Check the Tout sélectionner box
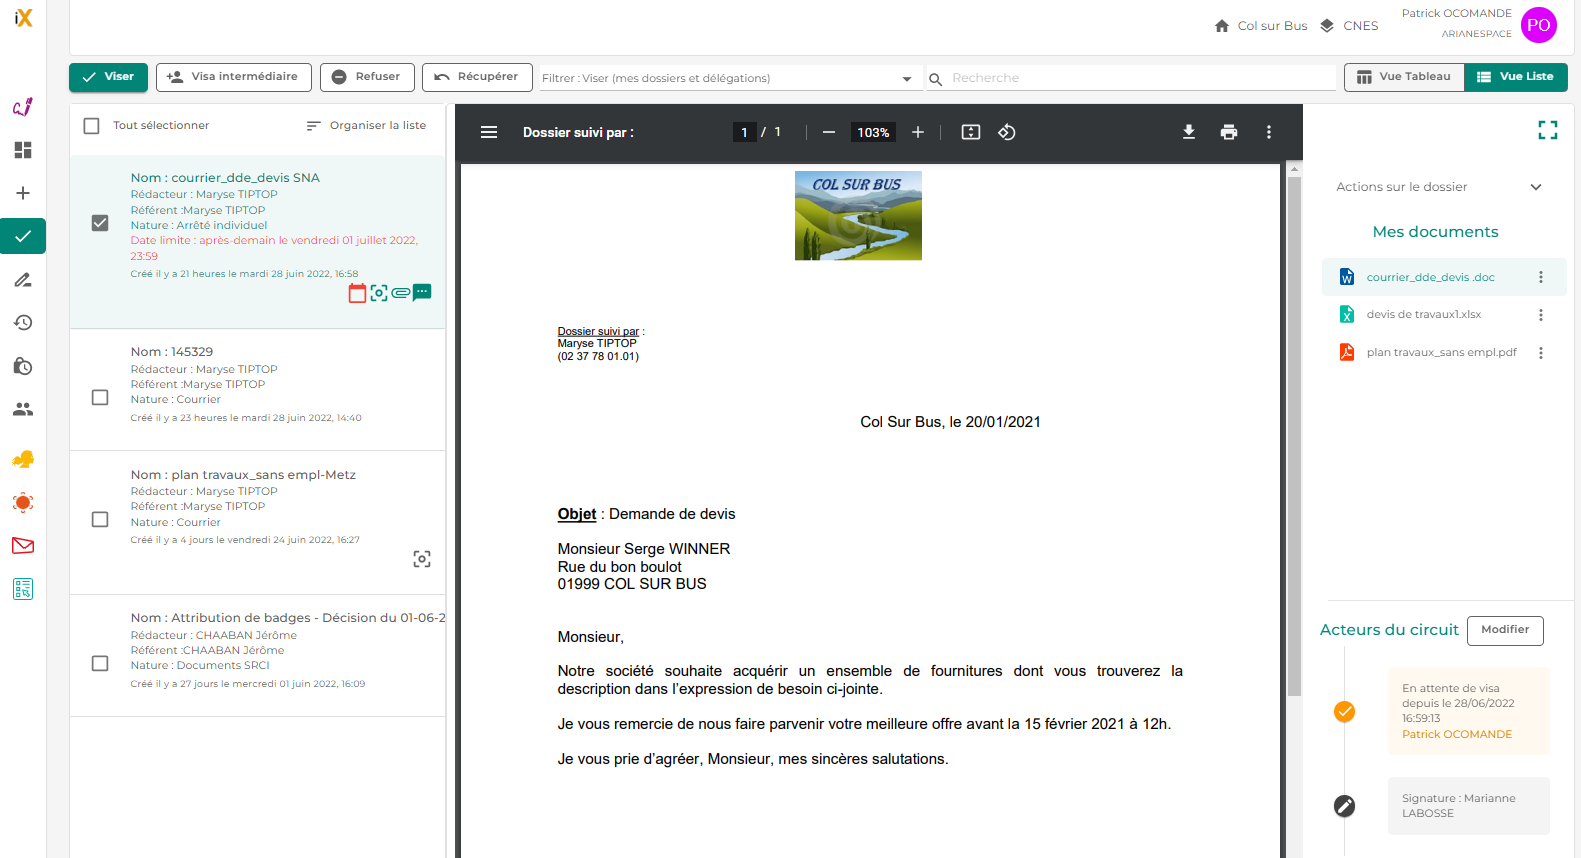This screenshot has height=858, width=1581. [x=92, y=126]
